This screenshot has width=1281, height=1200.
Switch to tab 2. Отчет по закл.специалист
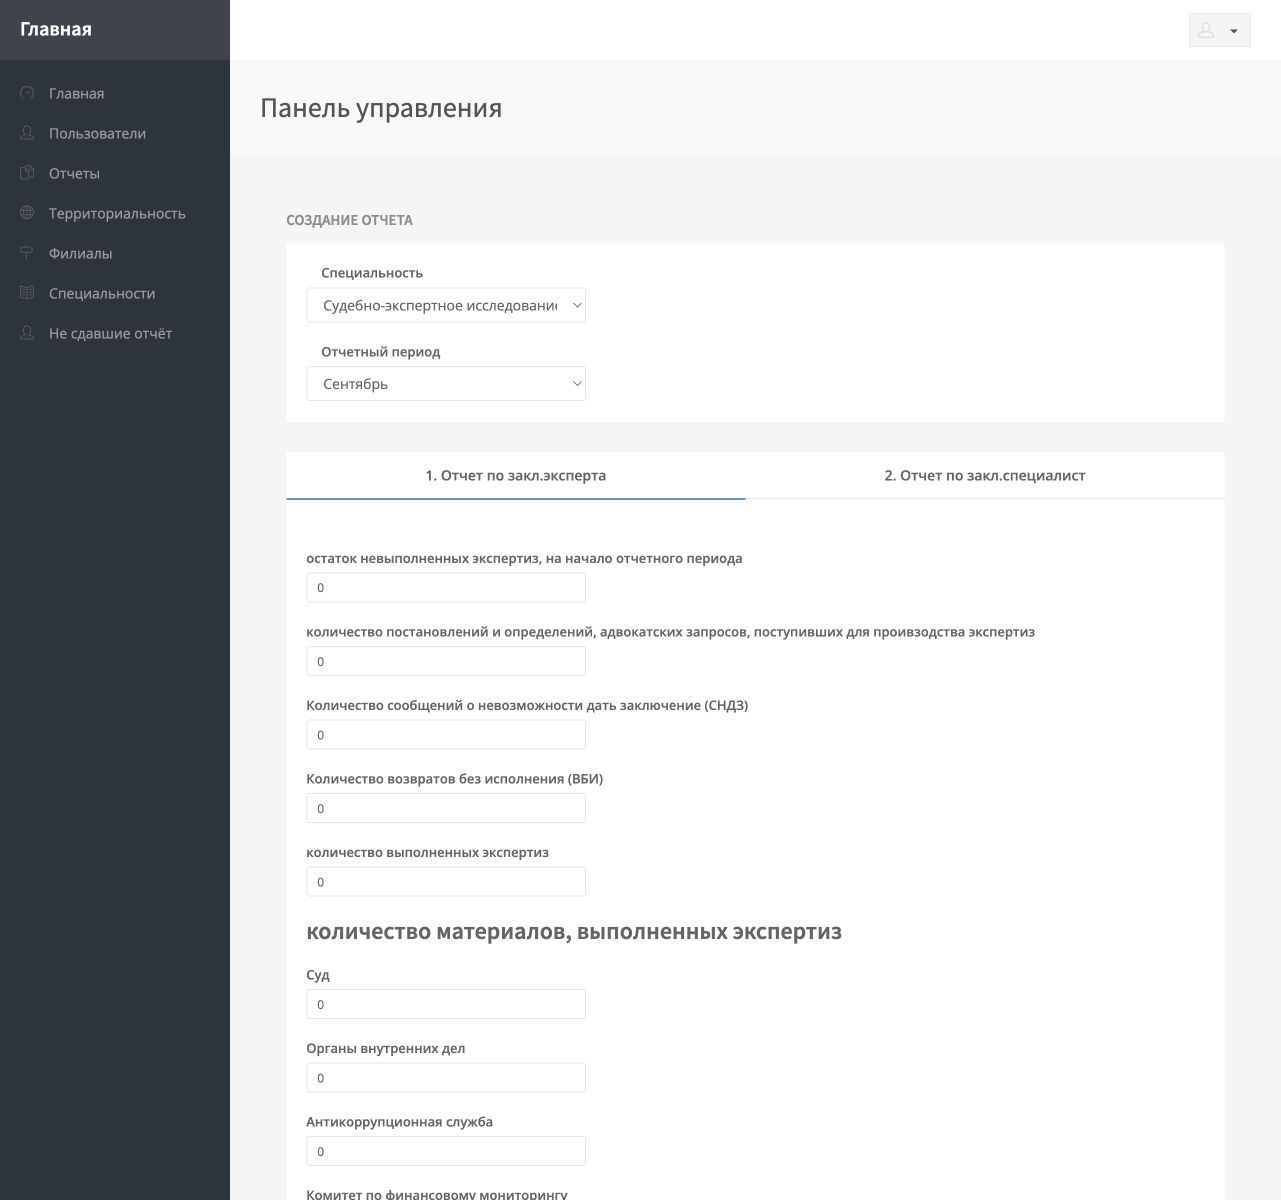click(985, 476)
